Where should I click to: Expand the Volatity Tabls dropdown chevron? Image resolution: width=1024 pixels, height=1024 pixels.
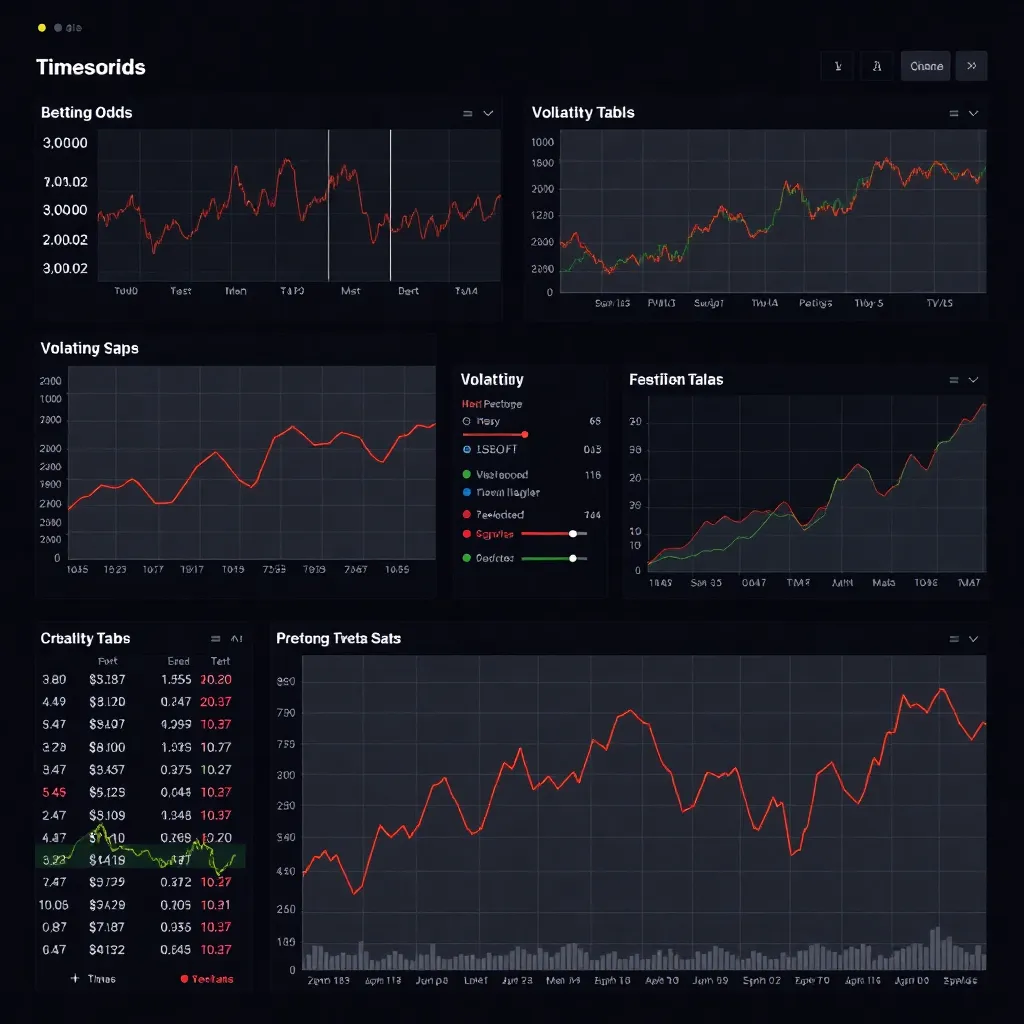click(x=973, y=114)
